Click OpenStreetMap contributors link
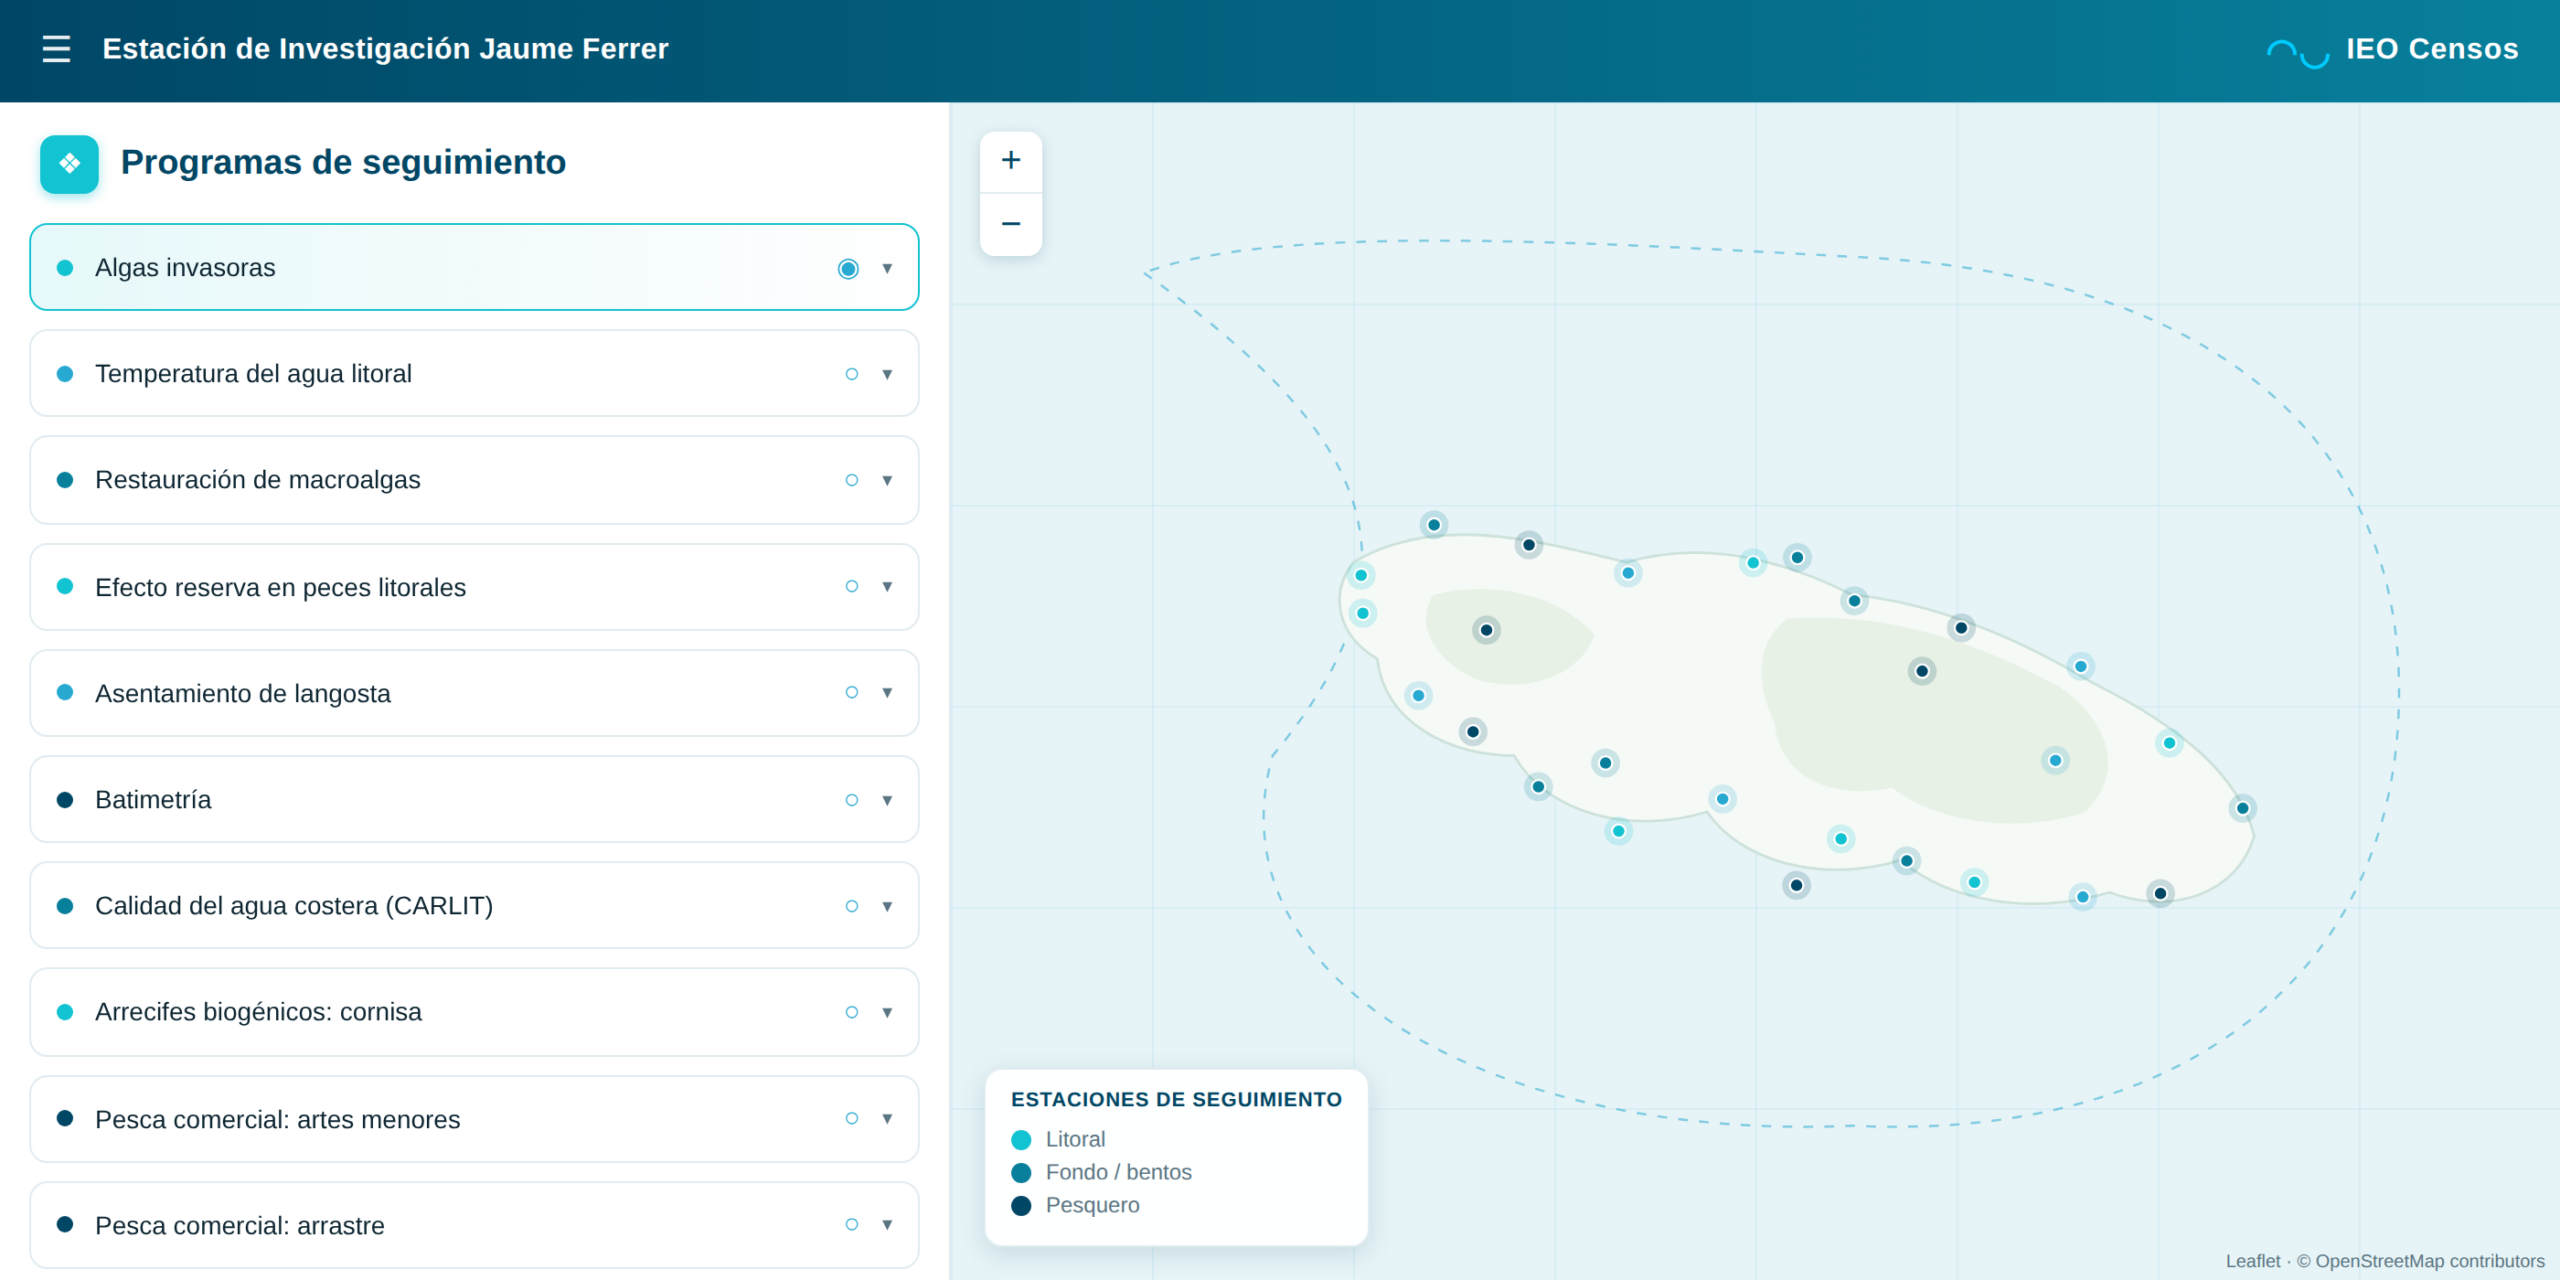Screen dimensions: 2560x1280 point(2430,1261)
